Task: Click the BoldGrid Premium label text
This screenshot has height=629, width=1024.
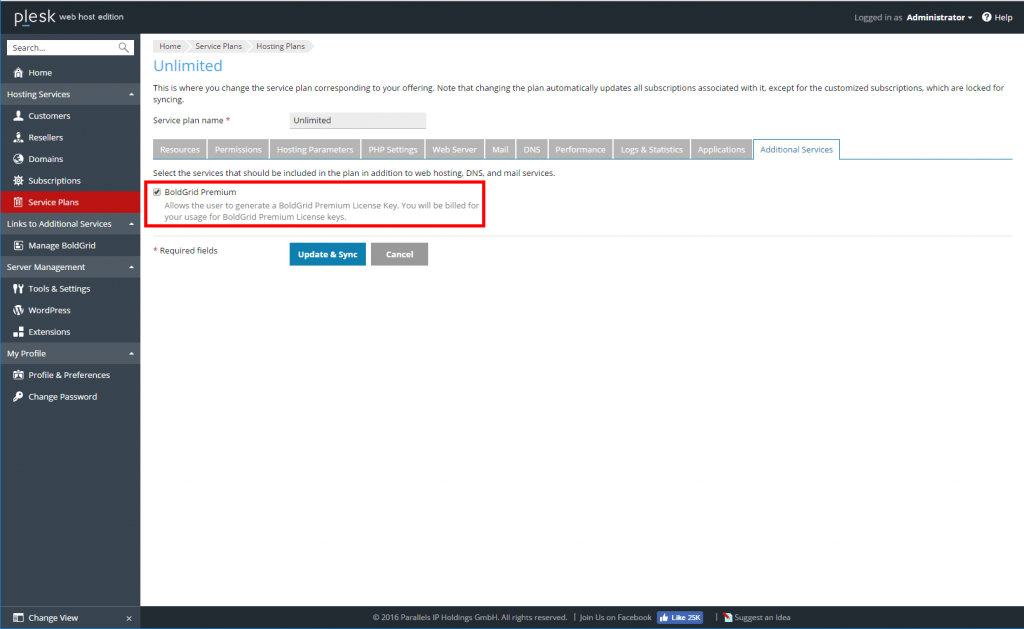Action: [200, 192]
